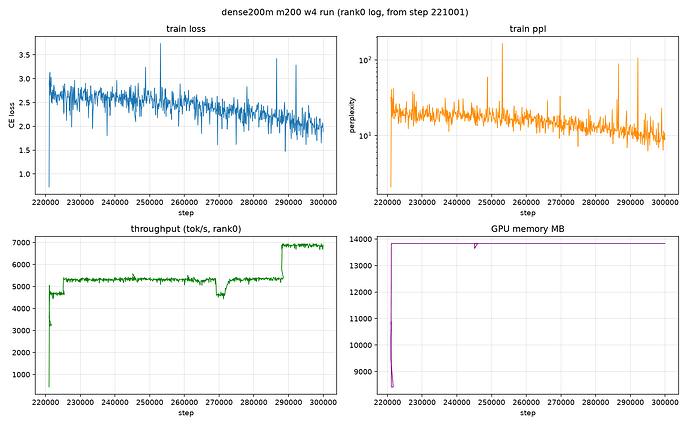Select the "train ppl" subplot title
Image resolution: width=690 pixels, height=424 pixels.
coord(528,29)
